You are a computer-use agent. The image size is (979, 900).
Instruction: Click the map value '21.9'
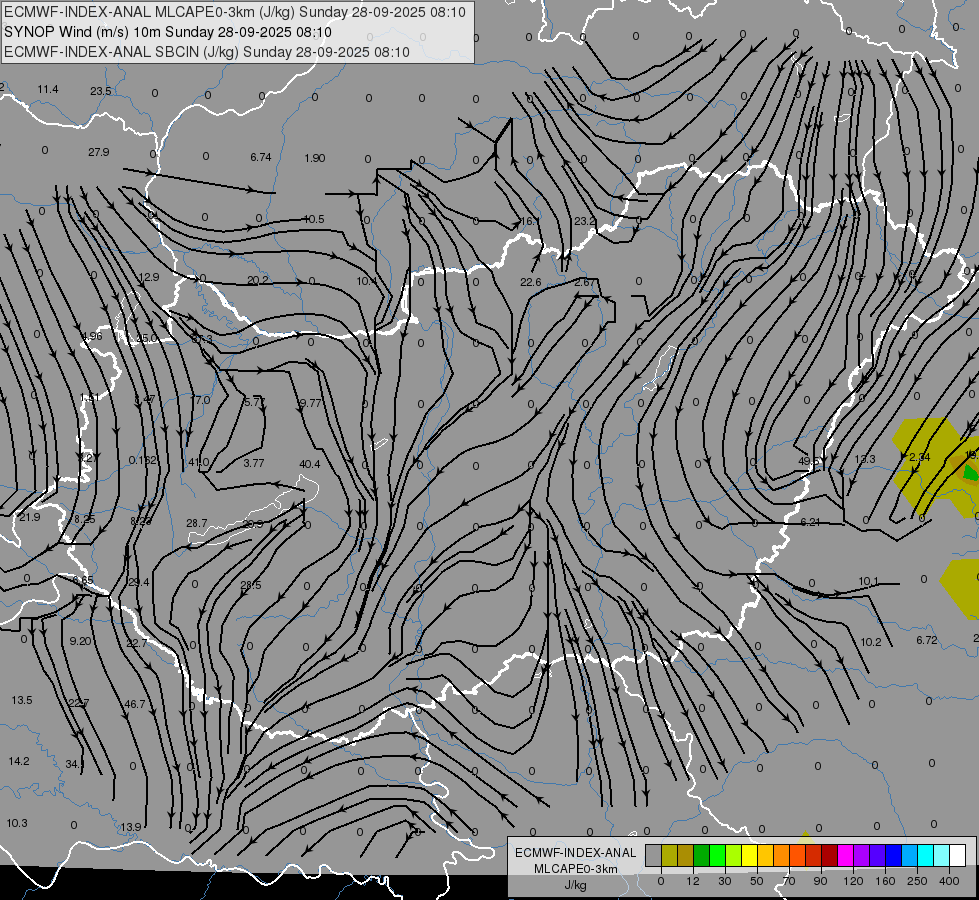tap(29, 517)
